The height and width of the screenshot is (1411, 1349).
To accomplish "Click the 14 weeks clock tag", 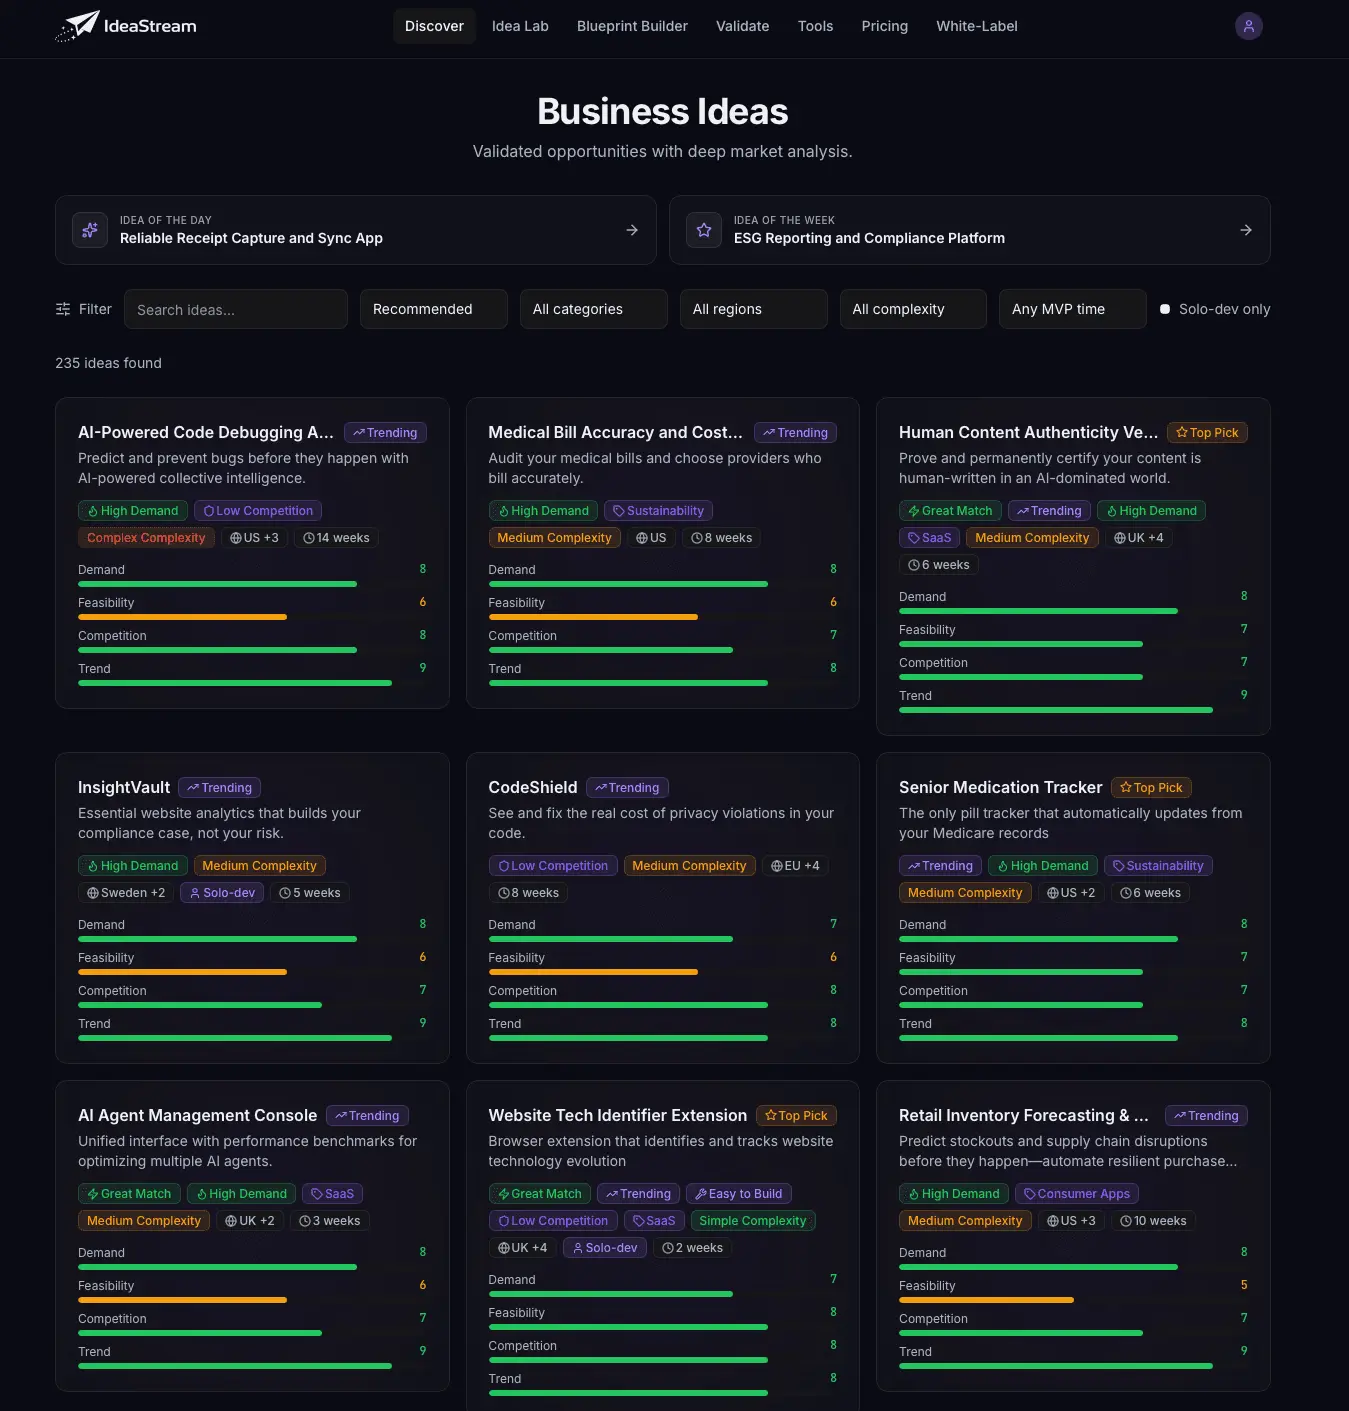I will coord(336,538).
